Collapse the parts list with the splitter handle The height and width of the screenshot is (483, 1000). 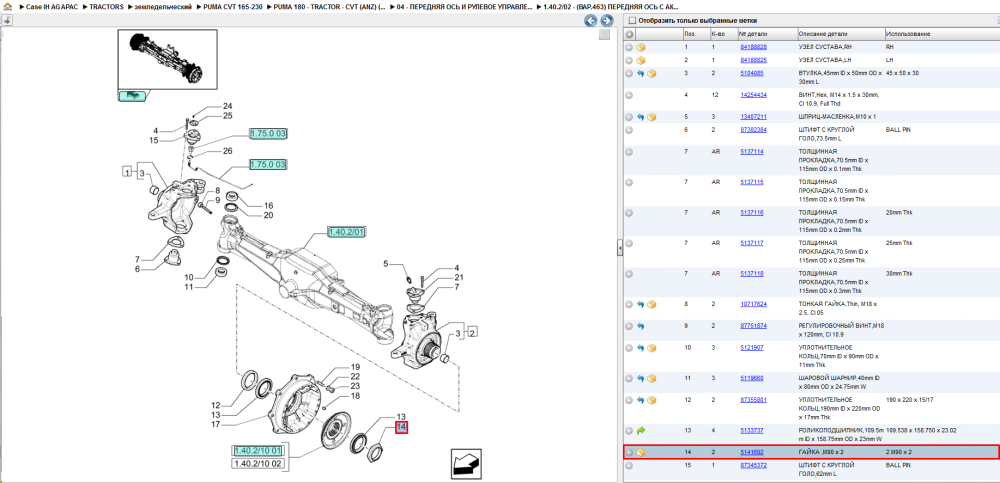coord(619,249)
